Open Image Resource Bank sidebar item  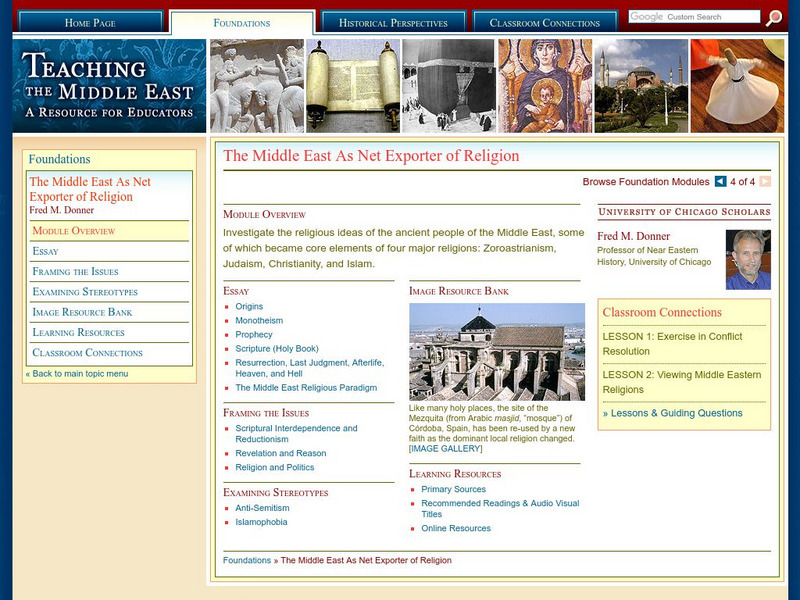click(109, 312)
